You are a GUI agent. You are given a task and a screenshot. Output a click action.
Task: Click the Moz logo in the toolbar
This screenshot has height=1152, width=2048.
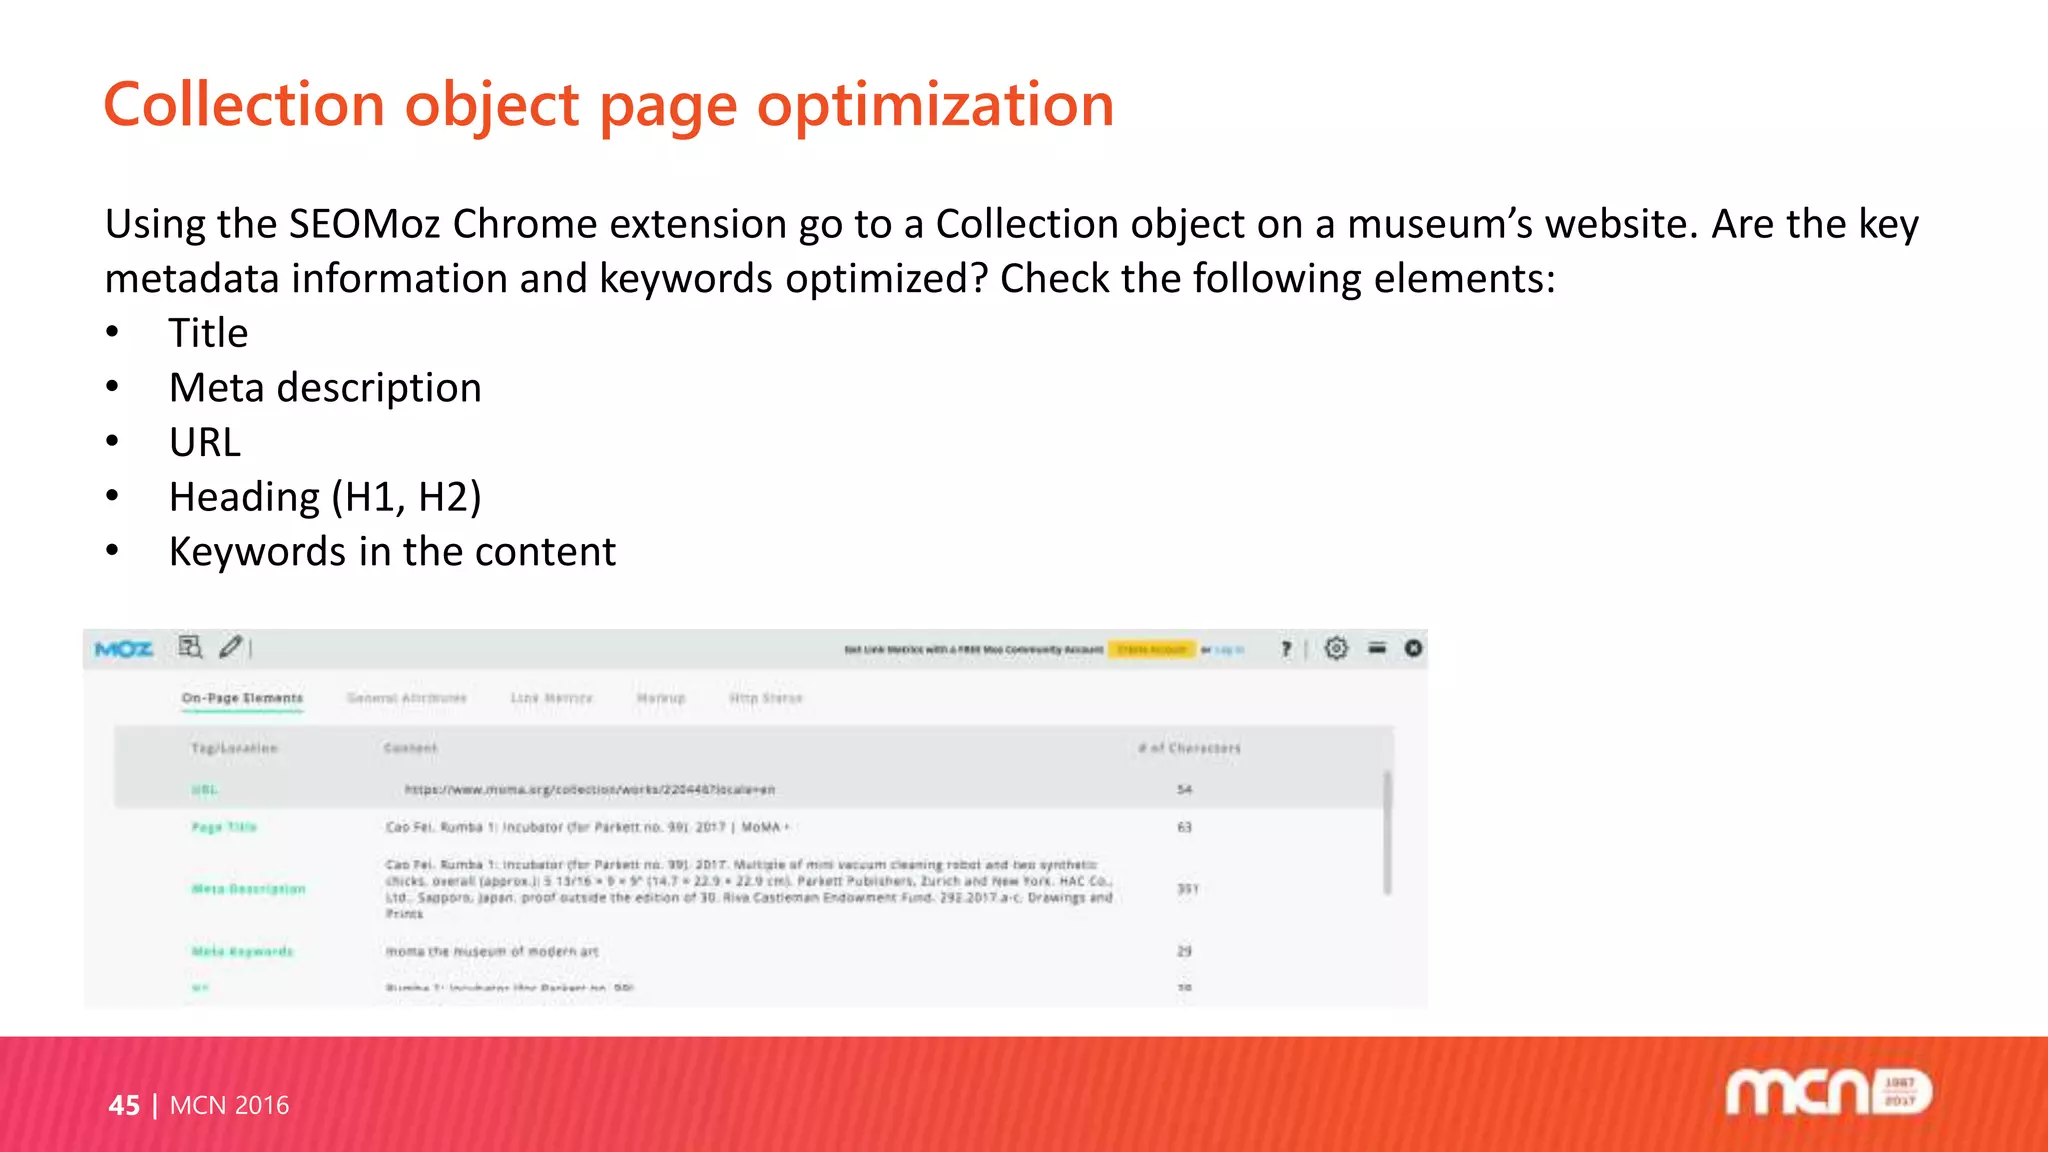123,649
